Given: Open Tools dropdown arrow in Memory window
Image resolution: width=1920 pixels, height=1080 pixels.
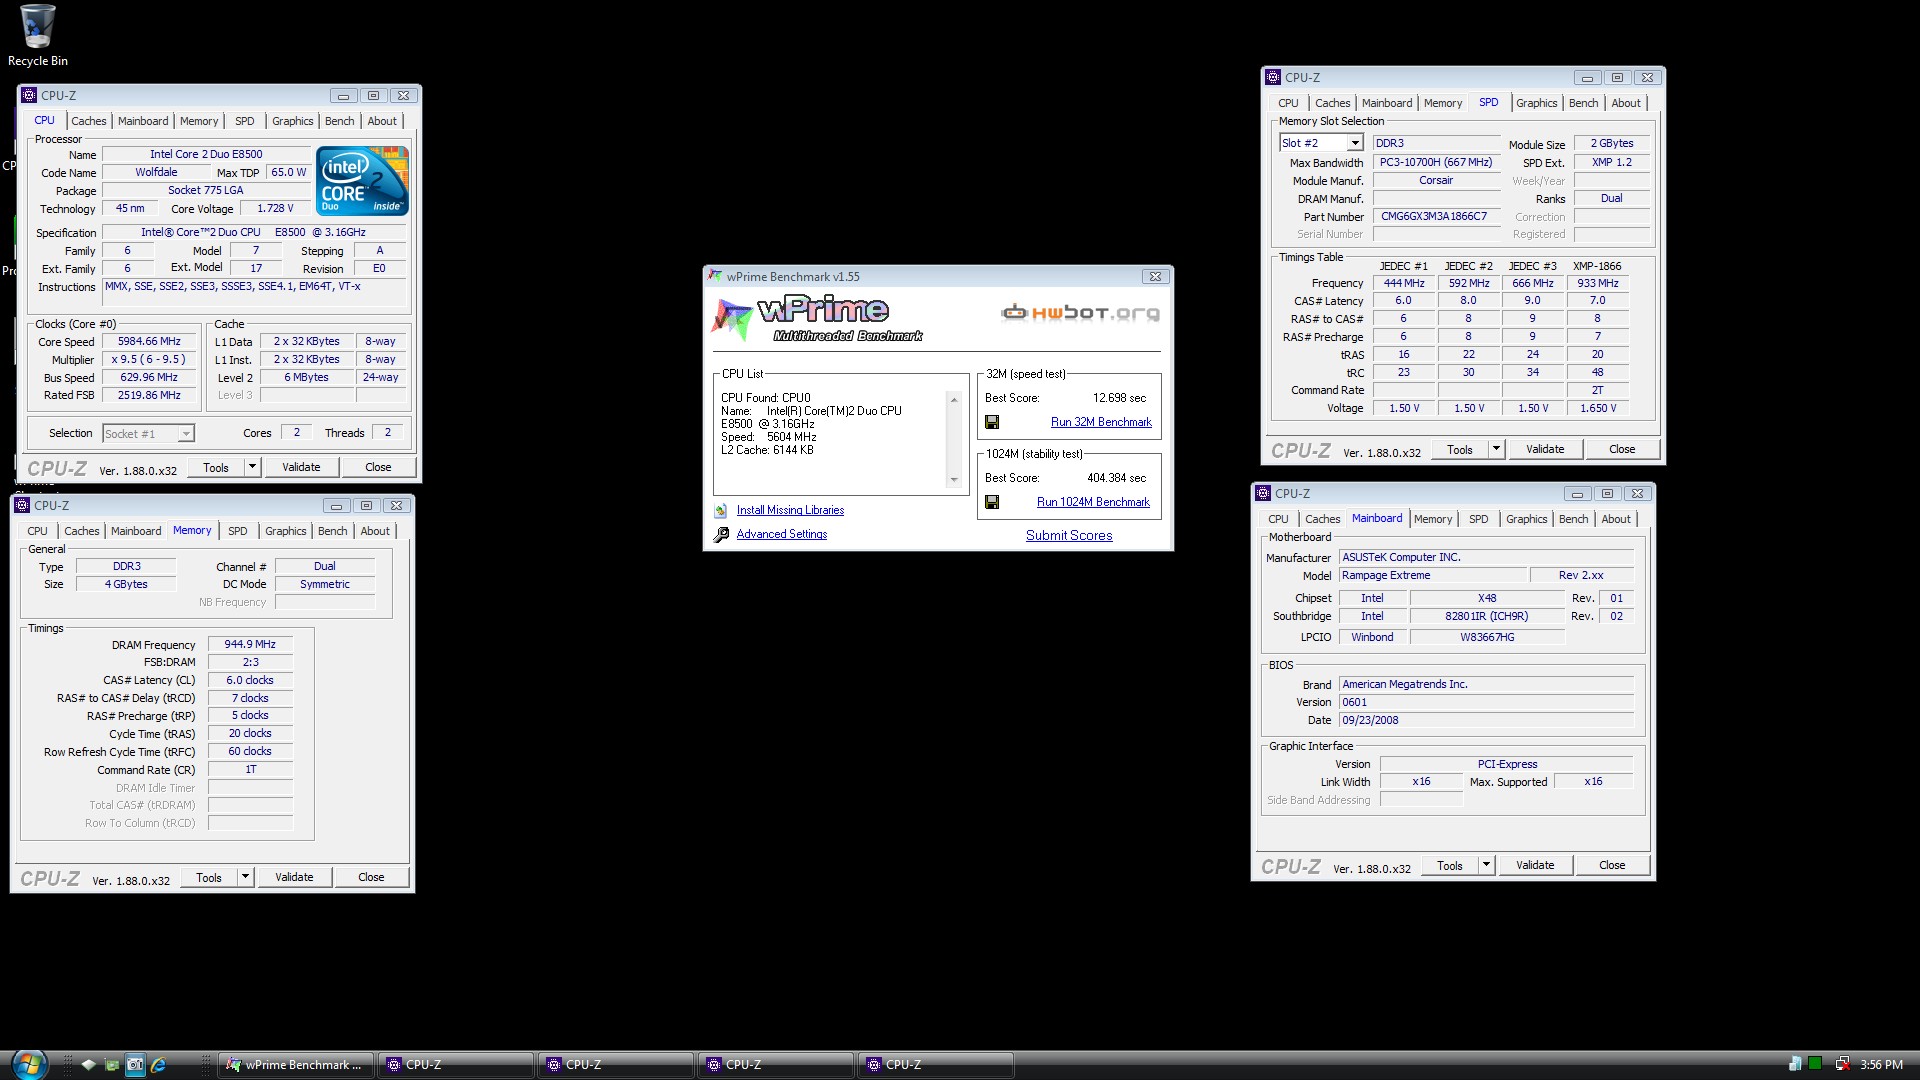Looking at the screenshot, I should (245, 877).
